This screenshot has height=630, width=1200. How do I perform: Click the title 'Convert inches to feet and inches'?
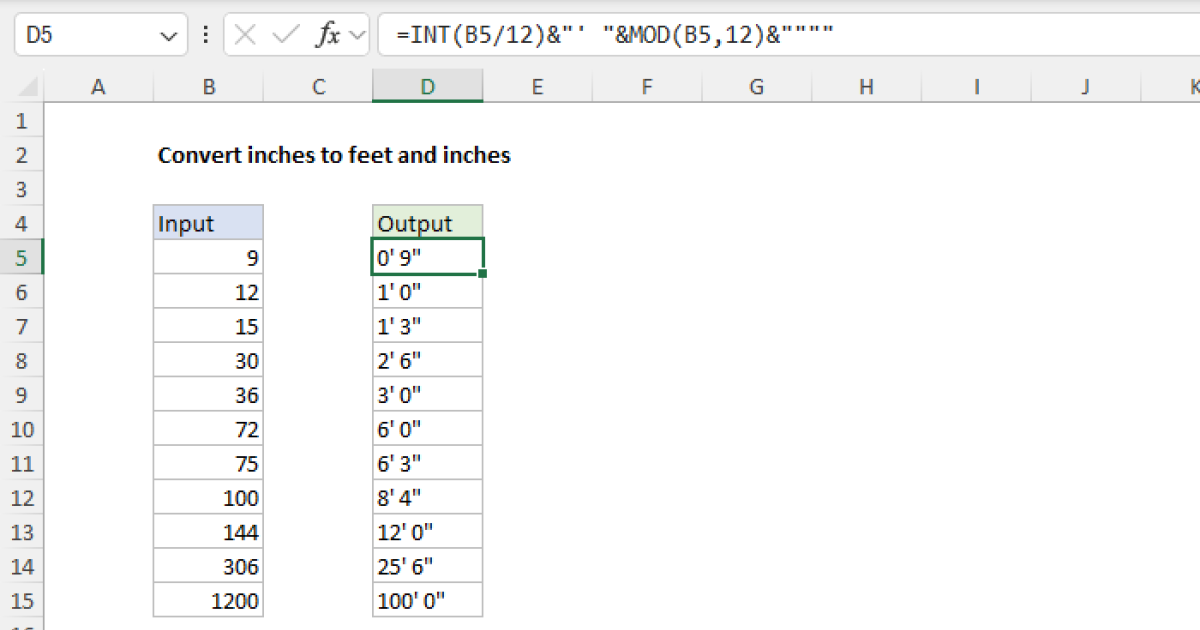tap(334, 155)
